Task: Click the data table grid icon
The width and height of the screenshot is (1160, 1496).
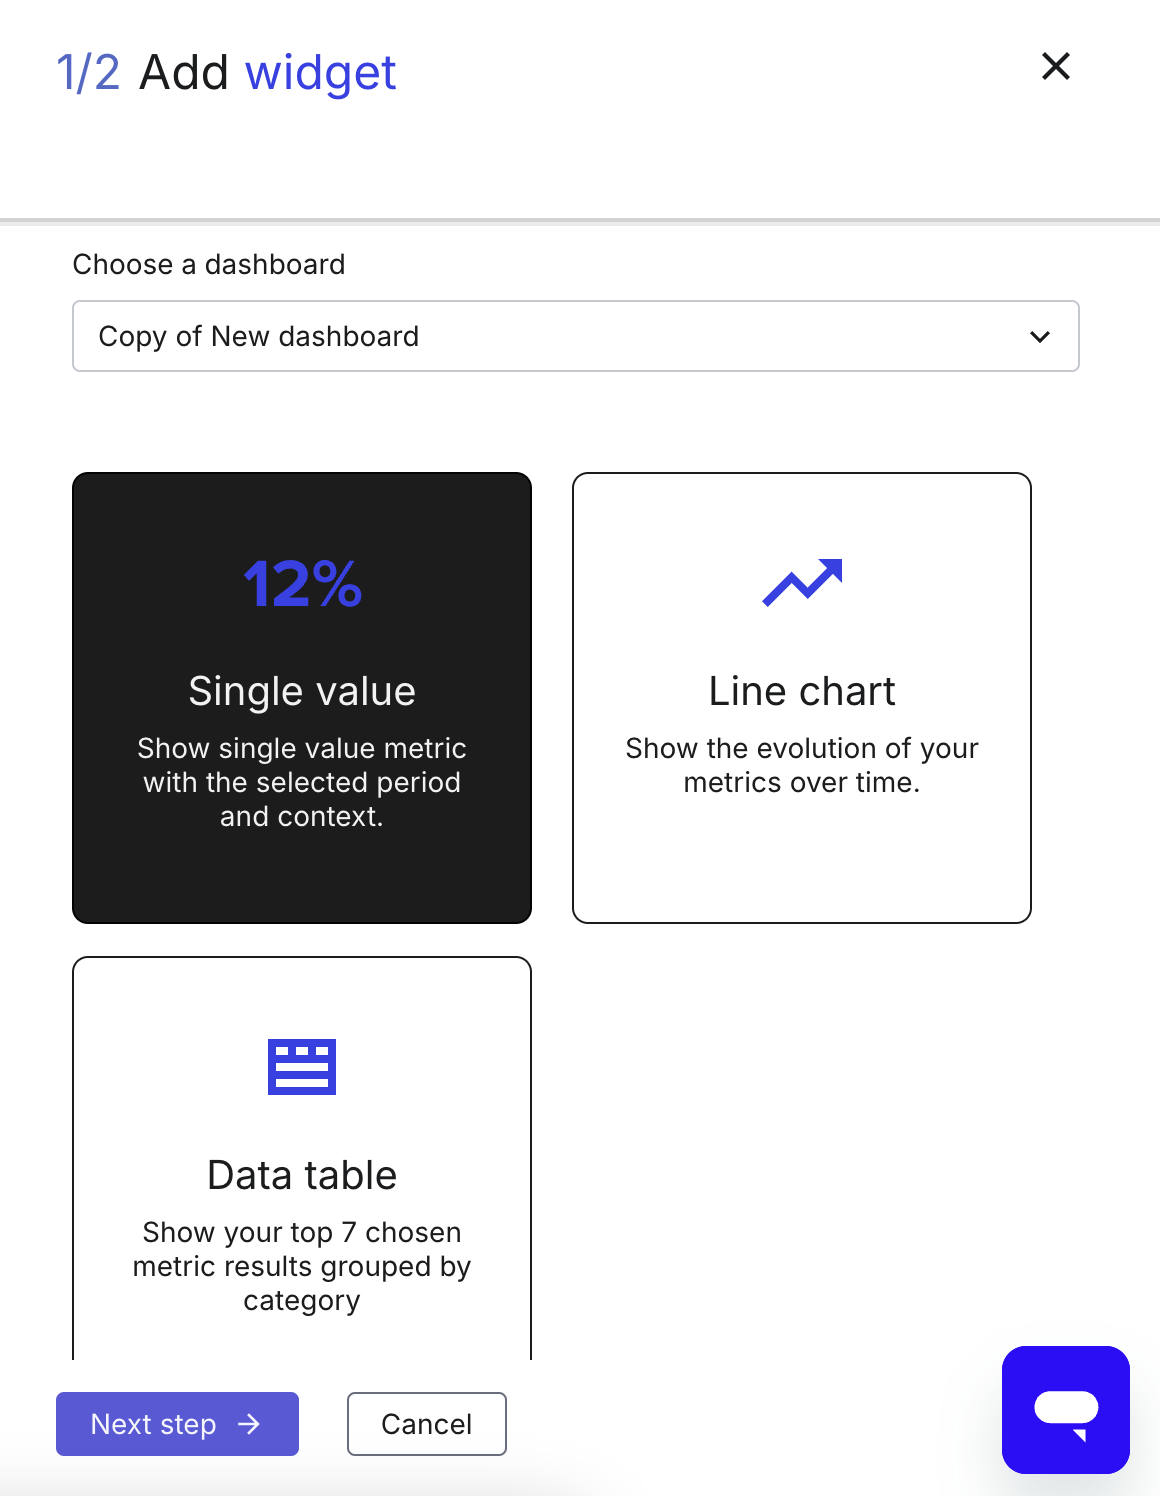Action: [302, 1067]
